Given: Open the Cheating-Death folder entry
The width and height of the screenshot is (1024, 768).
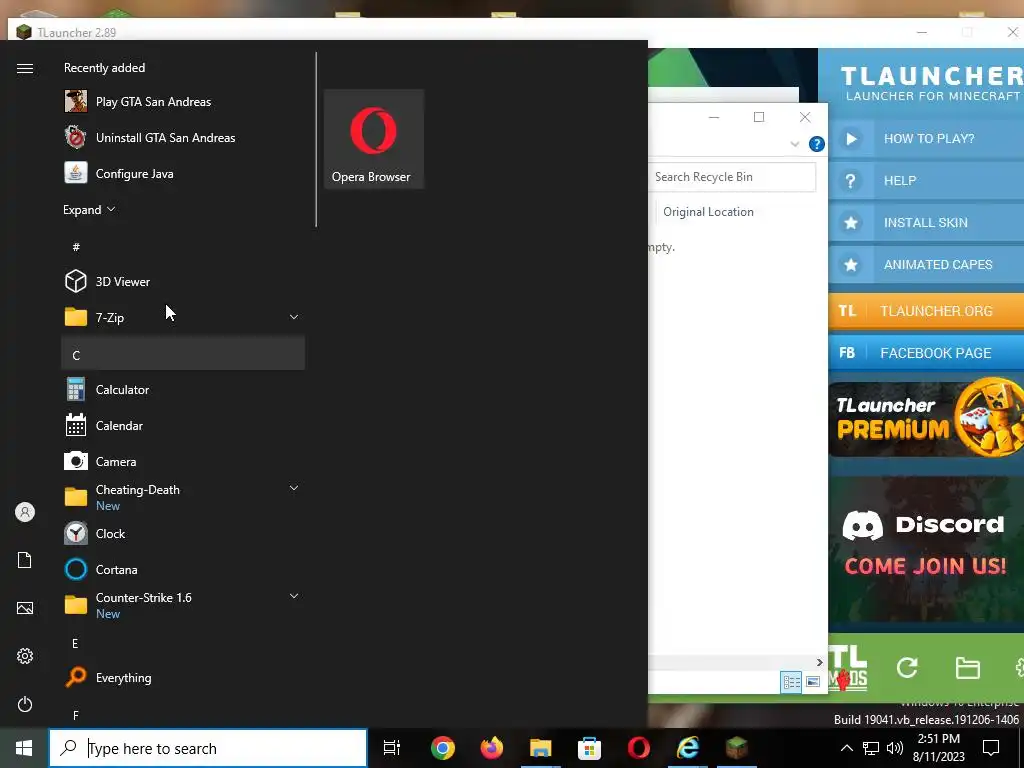Looking at the screenshot, I should pyautogui.click(x=183, y=498).
